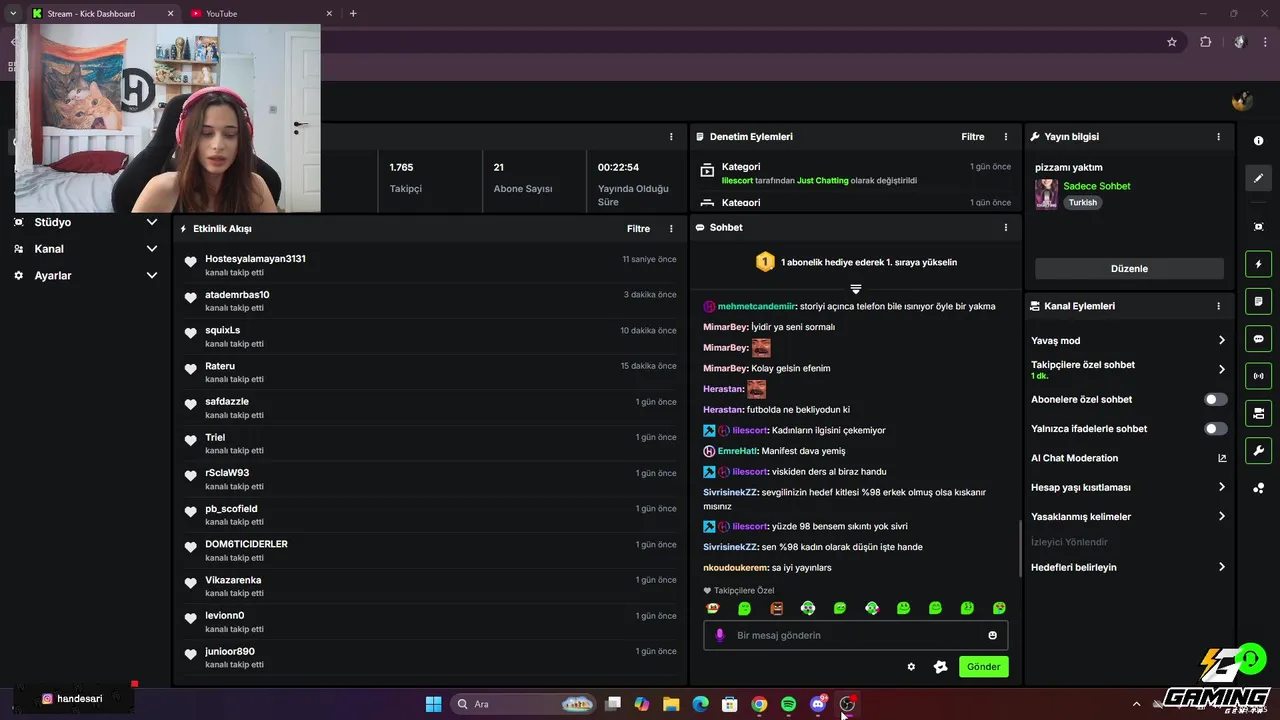Open Yayın bilgisi three-dot menu
This screenshot has width=1280, height=720.
click(1218, 137)
